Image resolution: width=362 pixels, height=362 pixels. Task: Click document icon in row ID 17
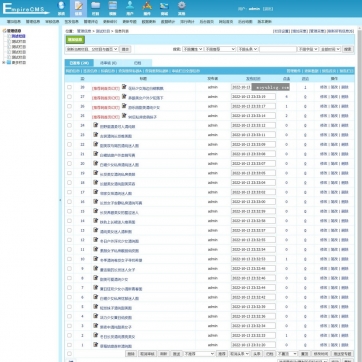[x=96, y=192]
